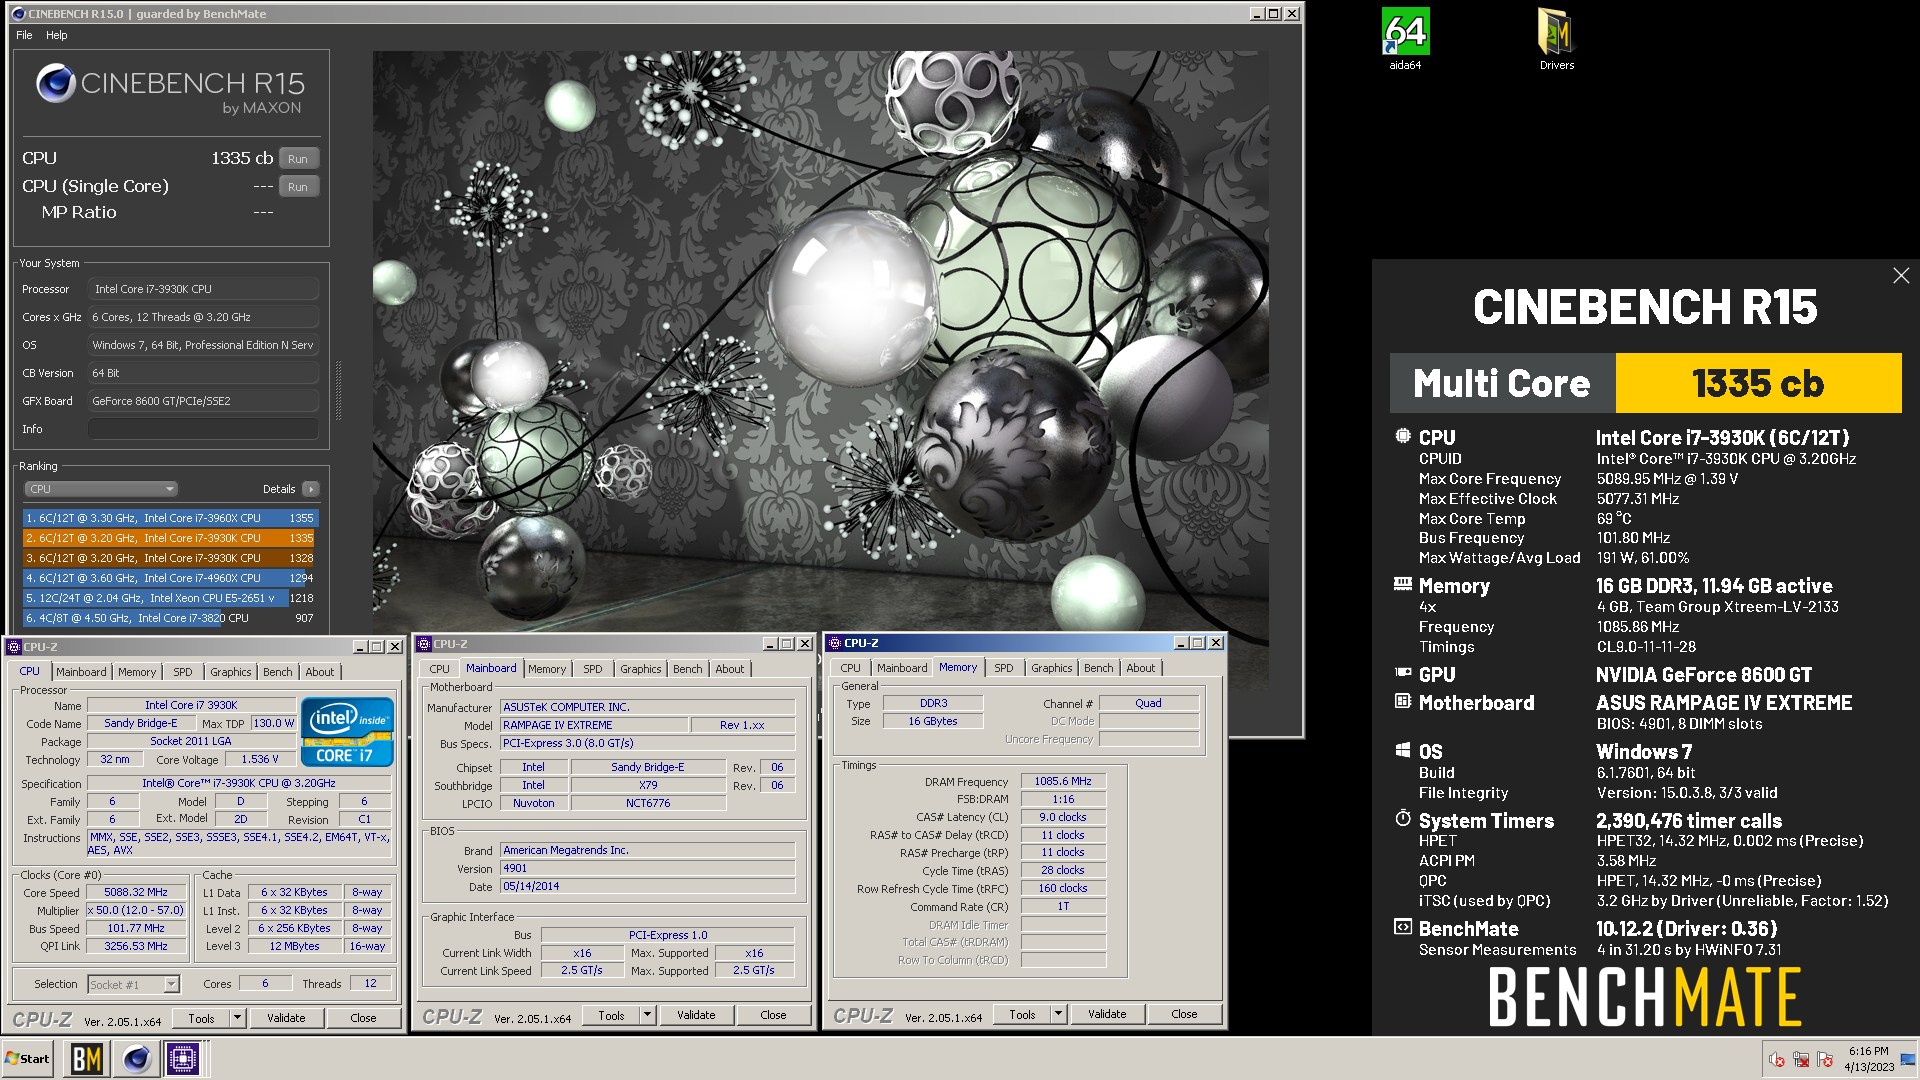Screen dimensions: 1920x1080
Task: Click the Processor field Intel Core i7-3930K CPU
Action: (x=203, y=289)
